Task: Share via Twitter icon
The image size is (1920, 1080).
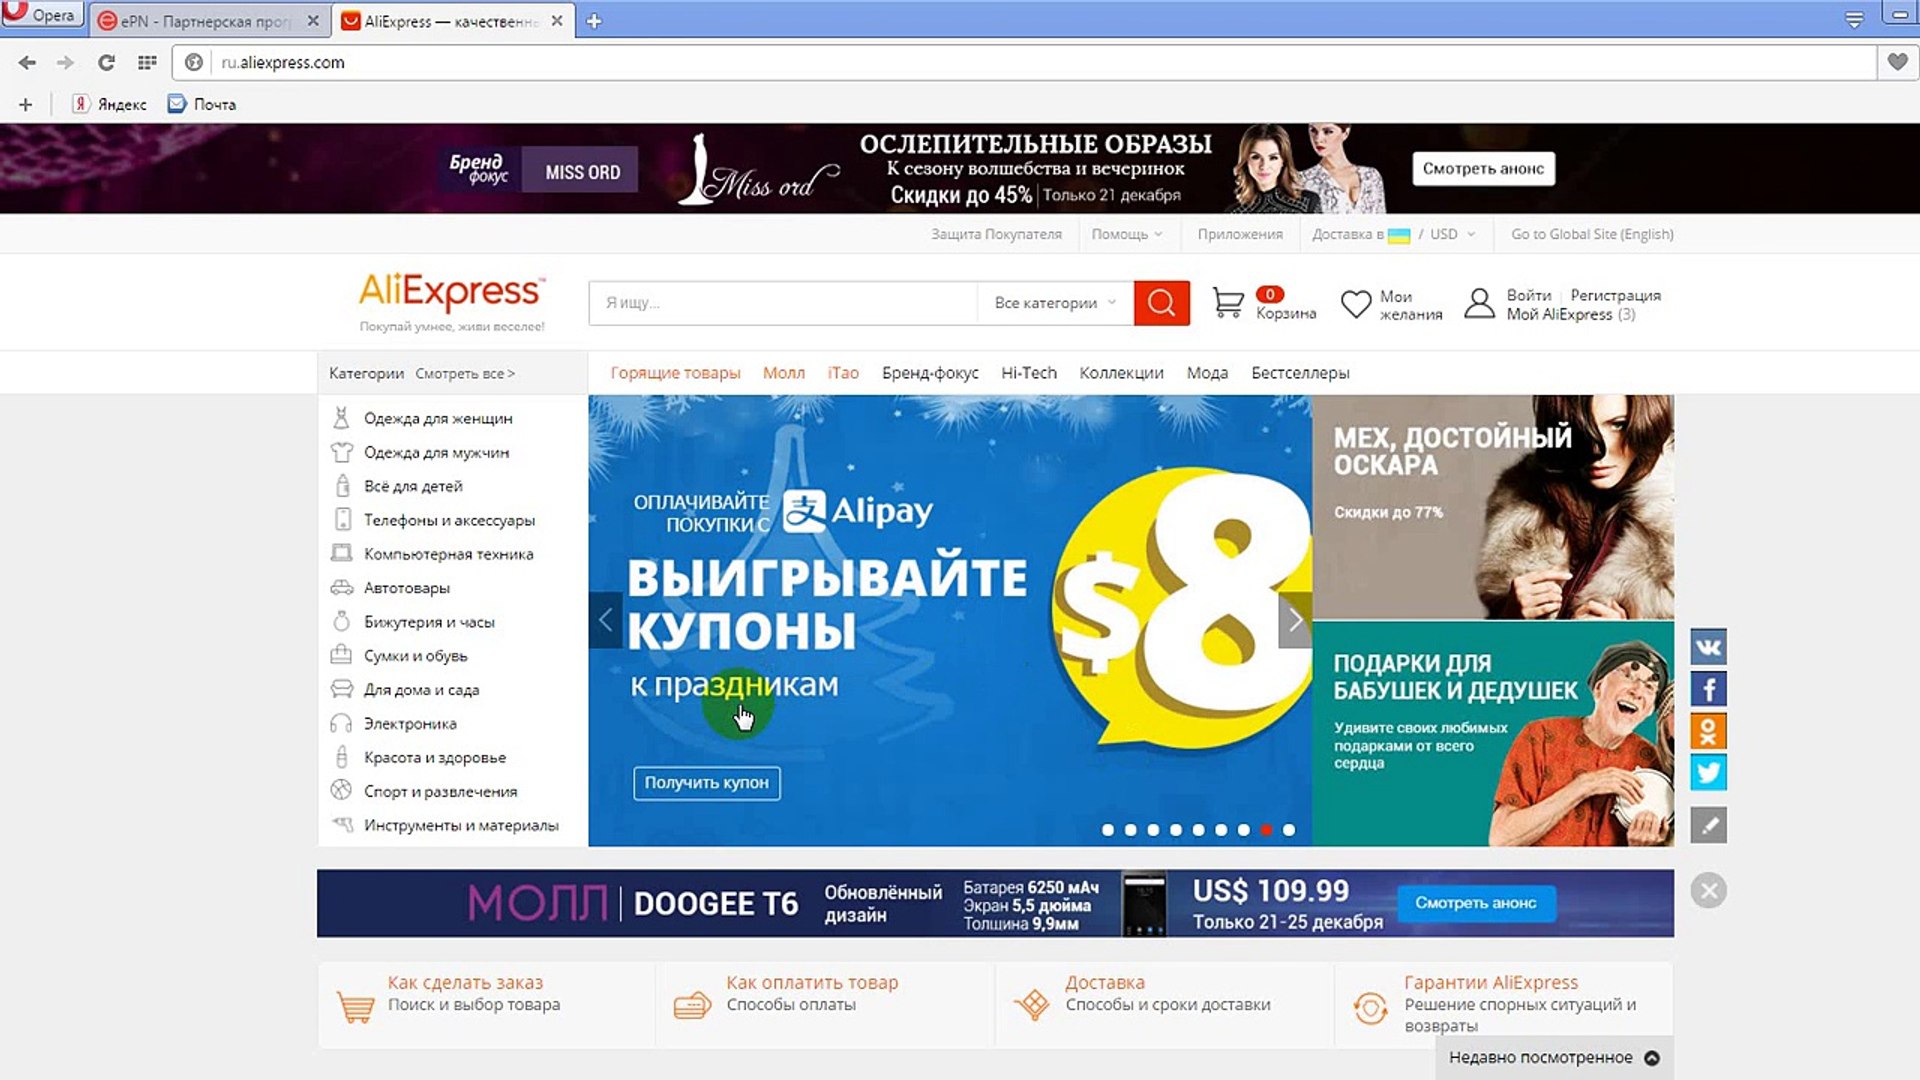Action: (1708, 772)
